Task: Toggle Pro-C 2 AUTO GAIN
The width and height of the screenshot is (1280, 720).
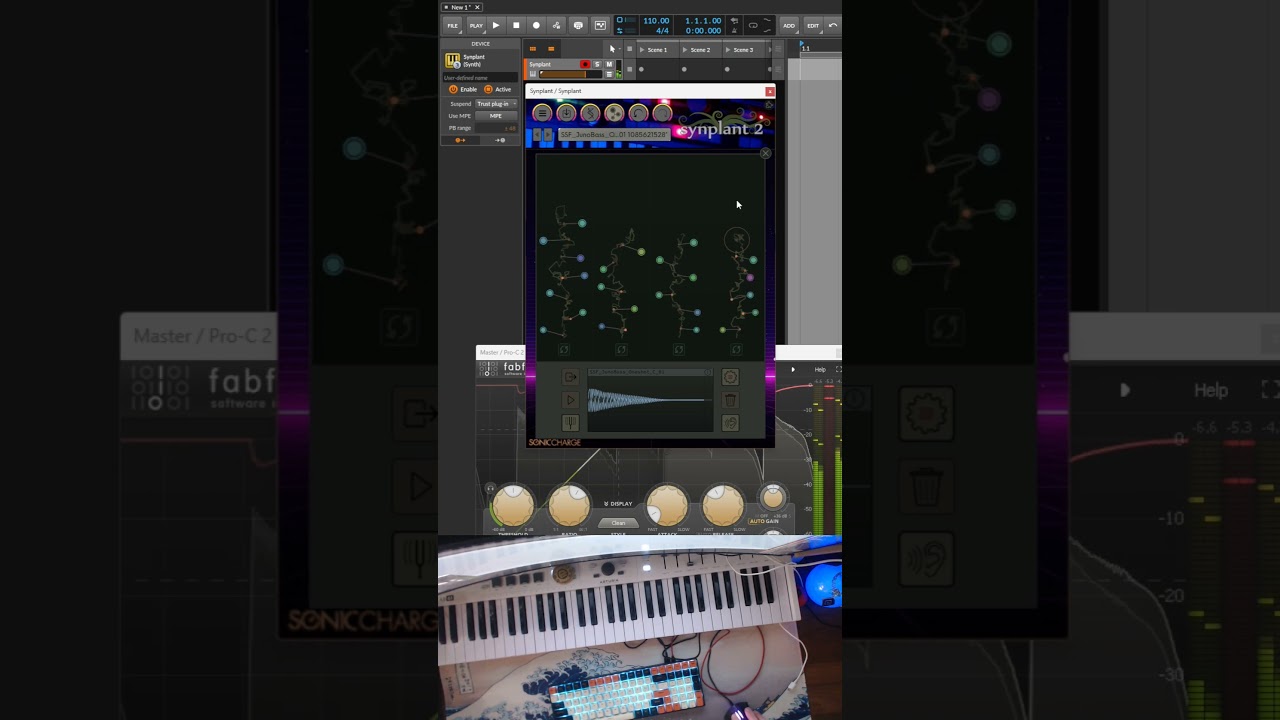Action: (764, 521)
